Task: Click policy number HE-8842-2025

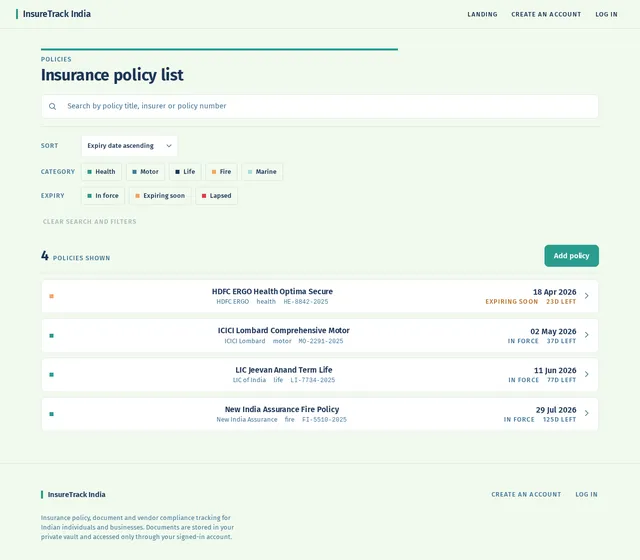Action: [306, 302]
